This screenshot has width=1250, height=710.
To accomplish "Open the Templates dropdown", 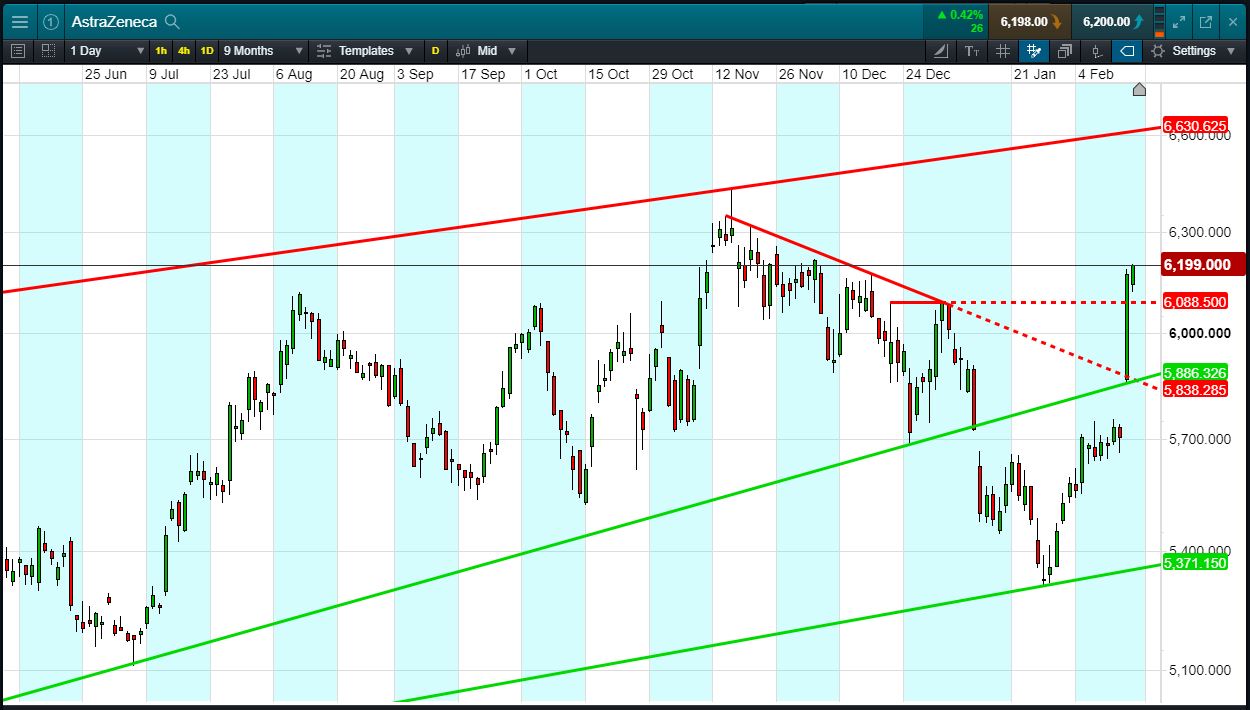I will click(365, 50).
